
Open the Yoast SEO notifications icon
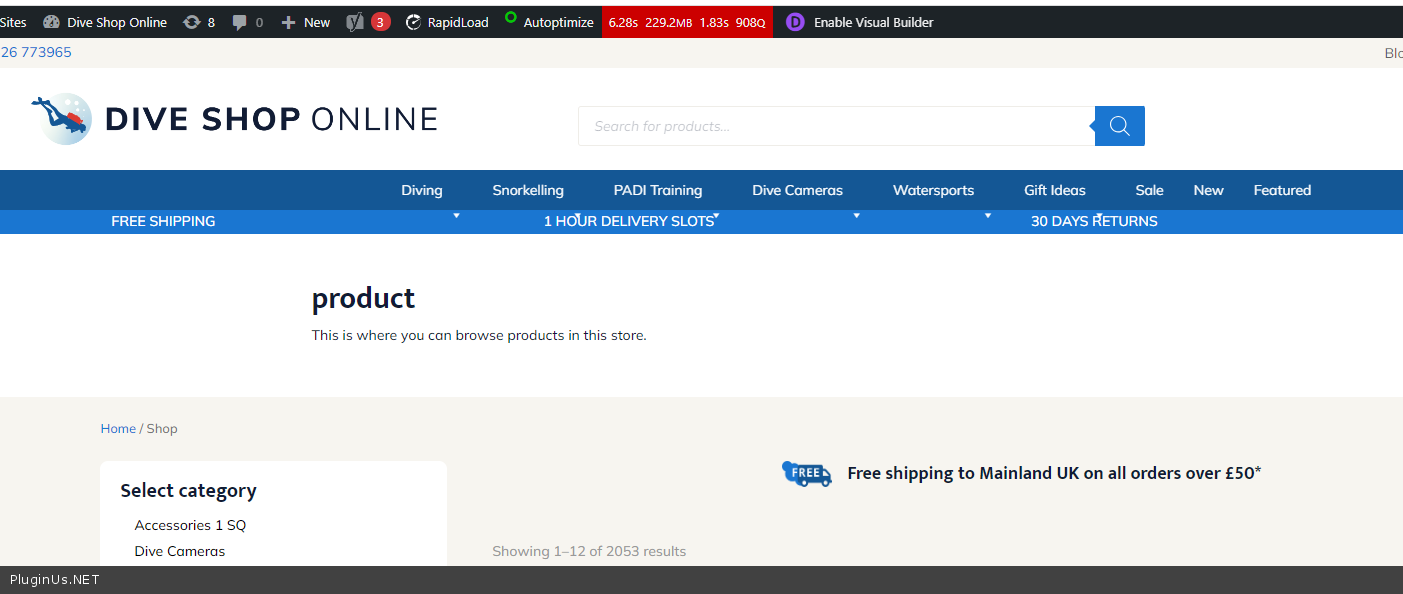[x=355, y=22]
